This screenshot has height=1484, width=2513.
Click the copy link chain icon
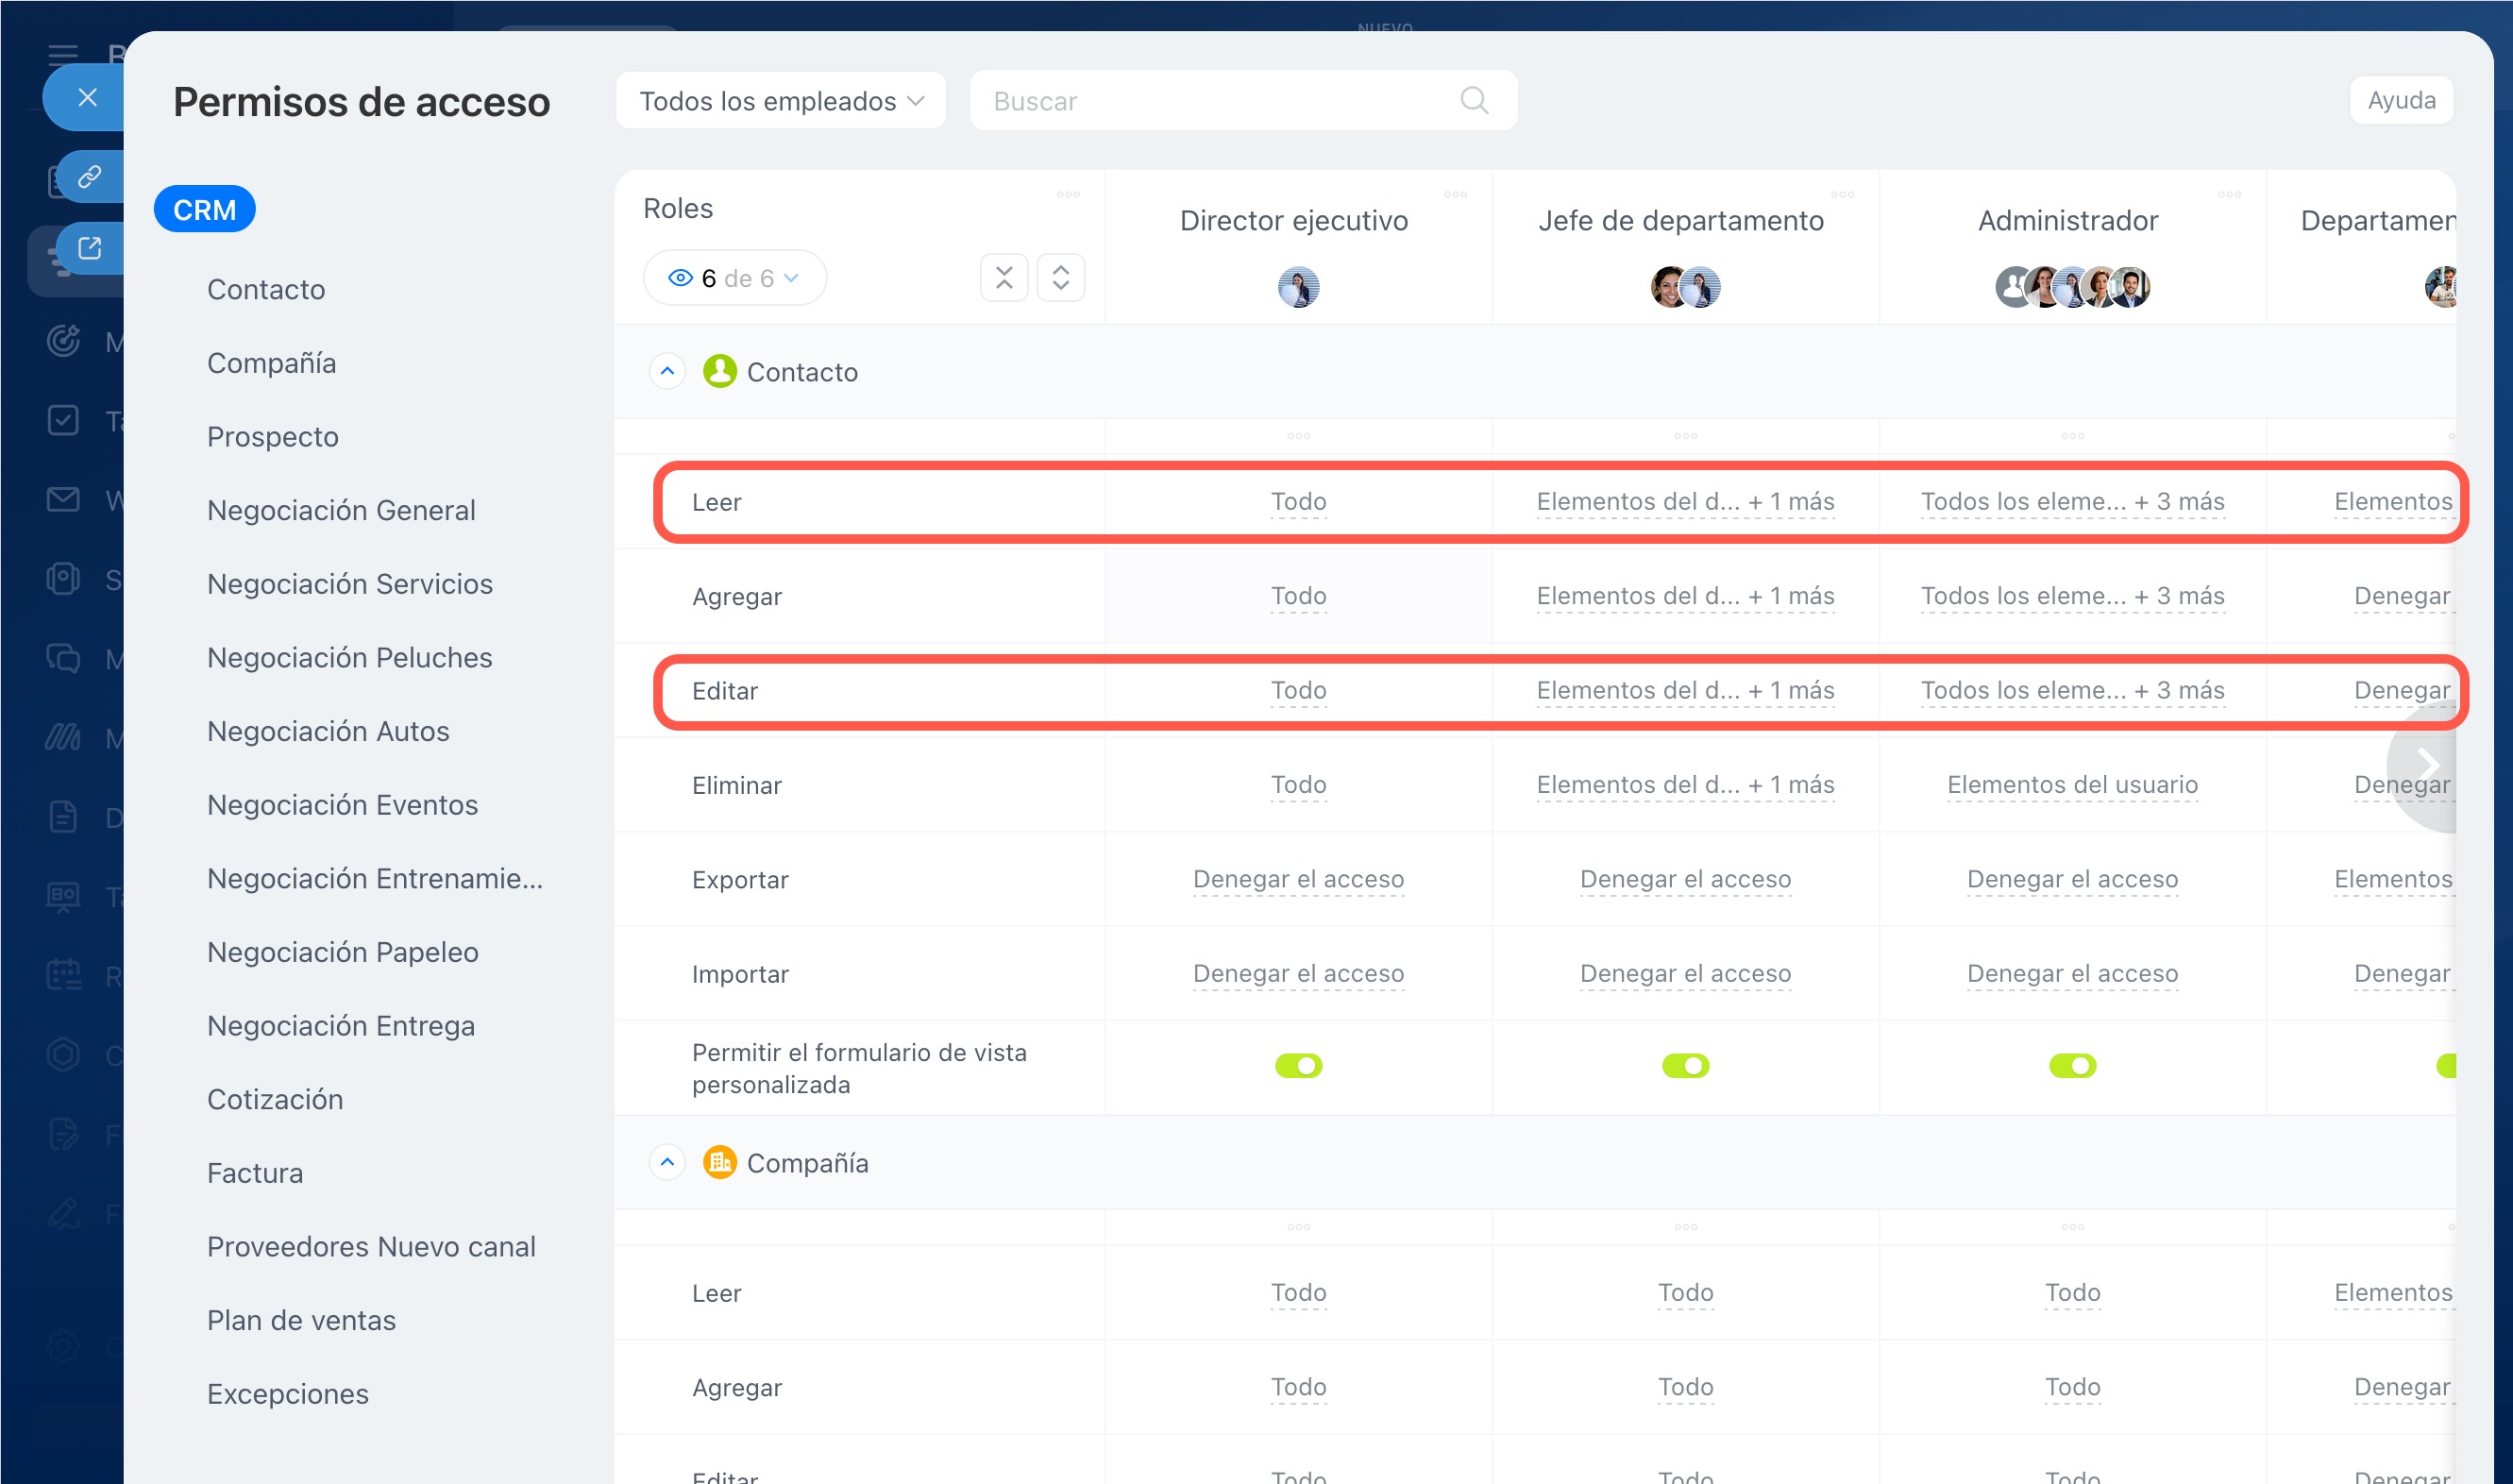(x=90, y=177)
